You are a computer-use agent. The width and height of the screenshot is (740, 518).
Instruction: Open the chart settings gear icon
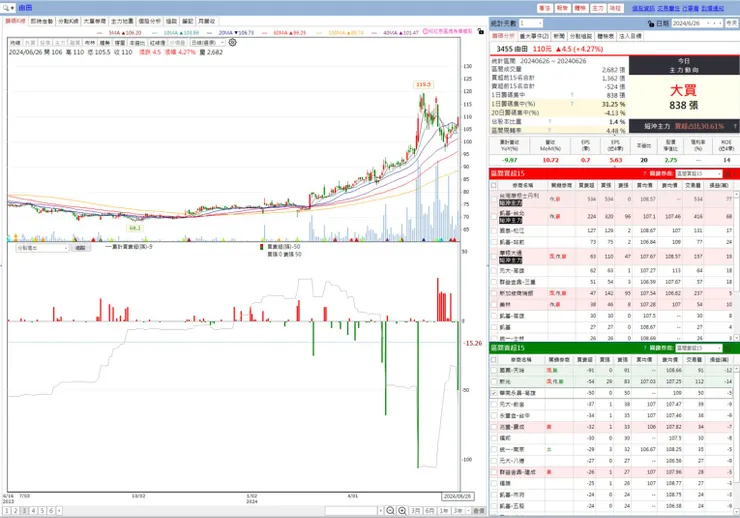233,42
